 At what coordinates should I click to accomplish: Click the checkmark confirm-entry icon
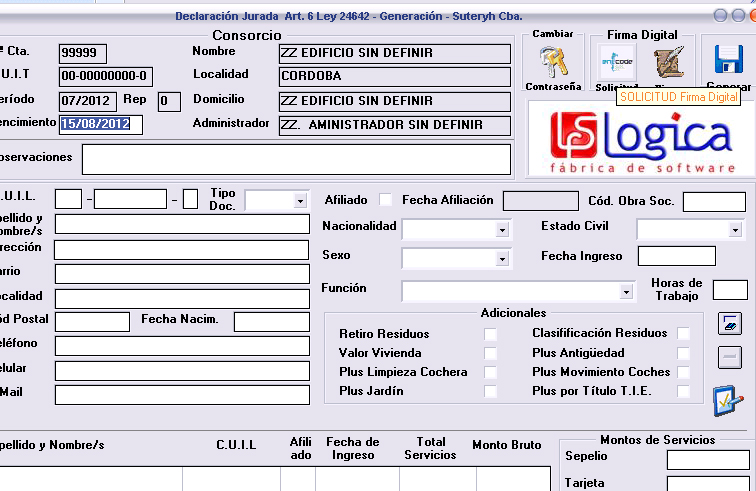(x=727, y=400)
